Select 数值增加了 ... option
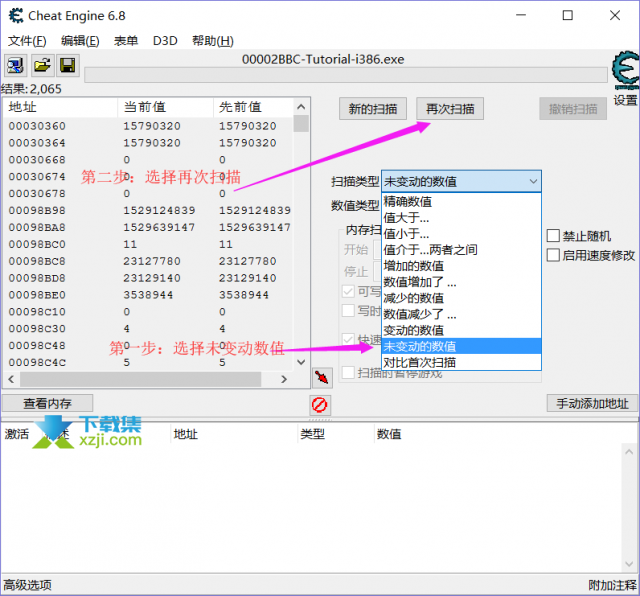This screenshot has width=640, height=596. tap(461, 282)
